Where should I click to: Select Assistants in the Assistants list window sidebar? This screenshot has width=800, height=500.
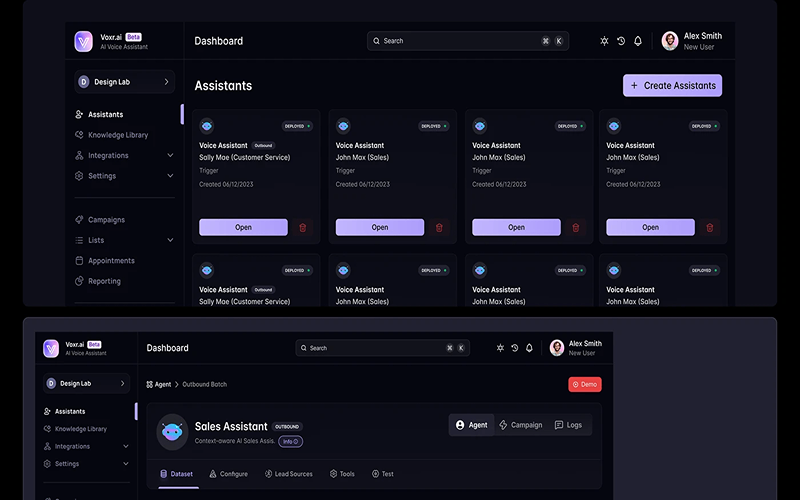tap(106, 114)
